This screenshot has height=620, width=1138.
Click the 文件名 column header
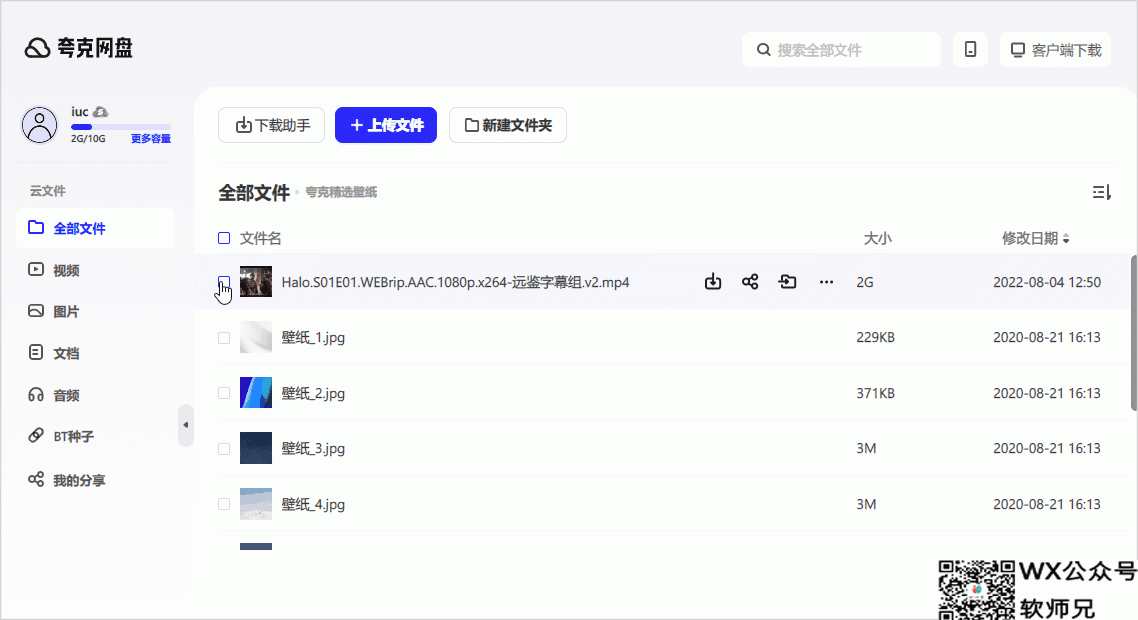click(261, 238)
